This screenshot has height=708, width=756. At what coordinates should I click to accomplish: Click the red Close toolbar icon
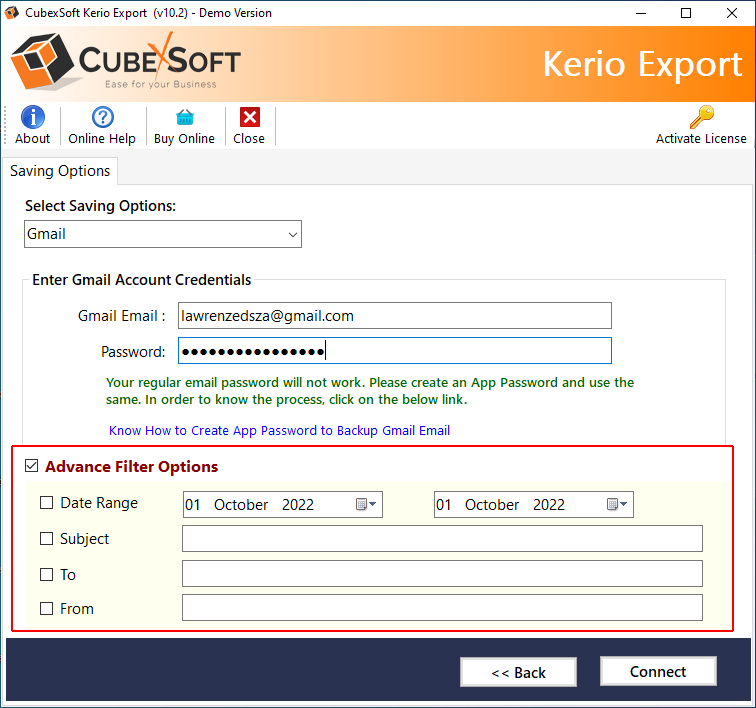[x=249, y=117]
